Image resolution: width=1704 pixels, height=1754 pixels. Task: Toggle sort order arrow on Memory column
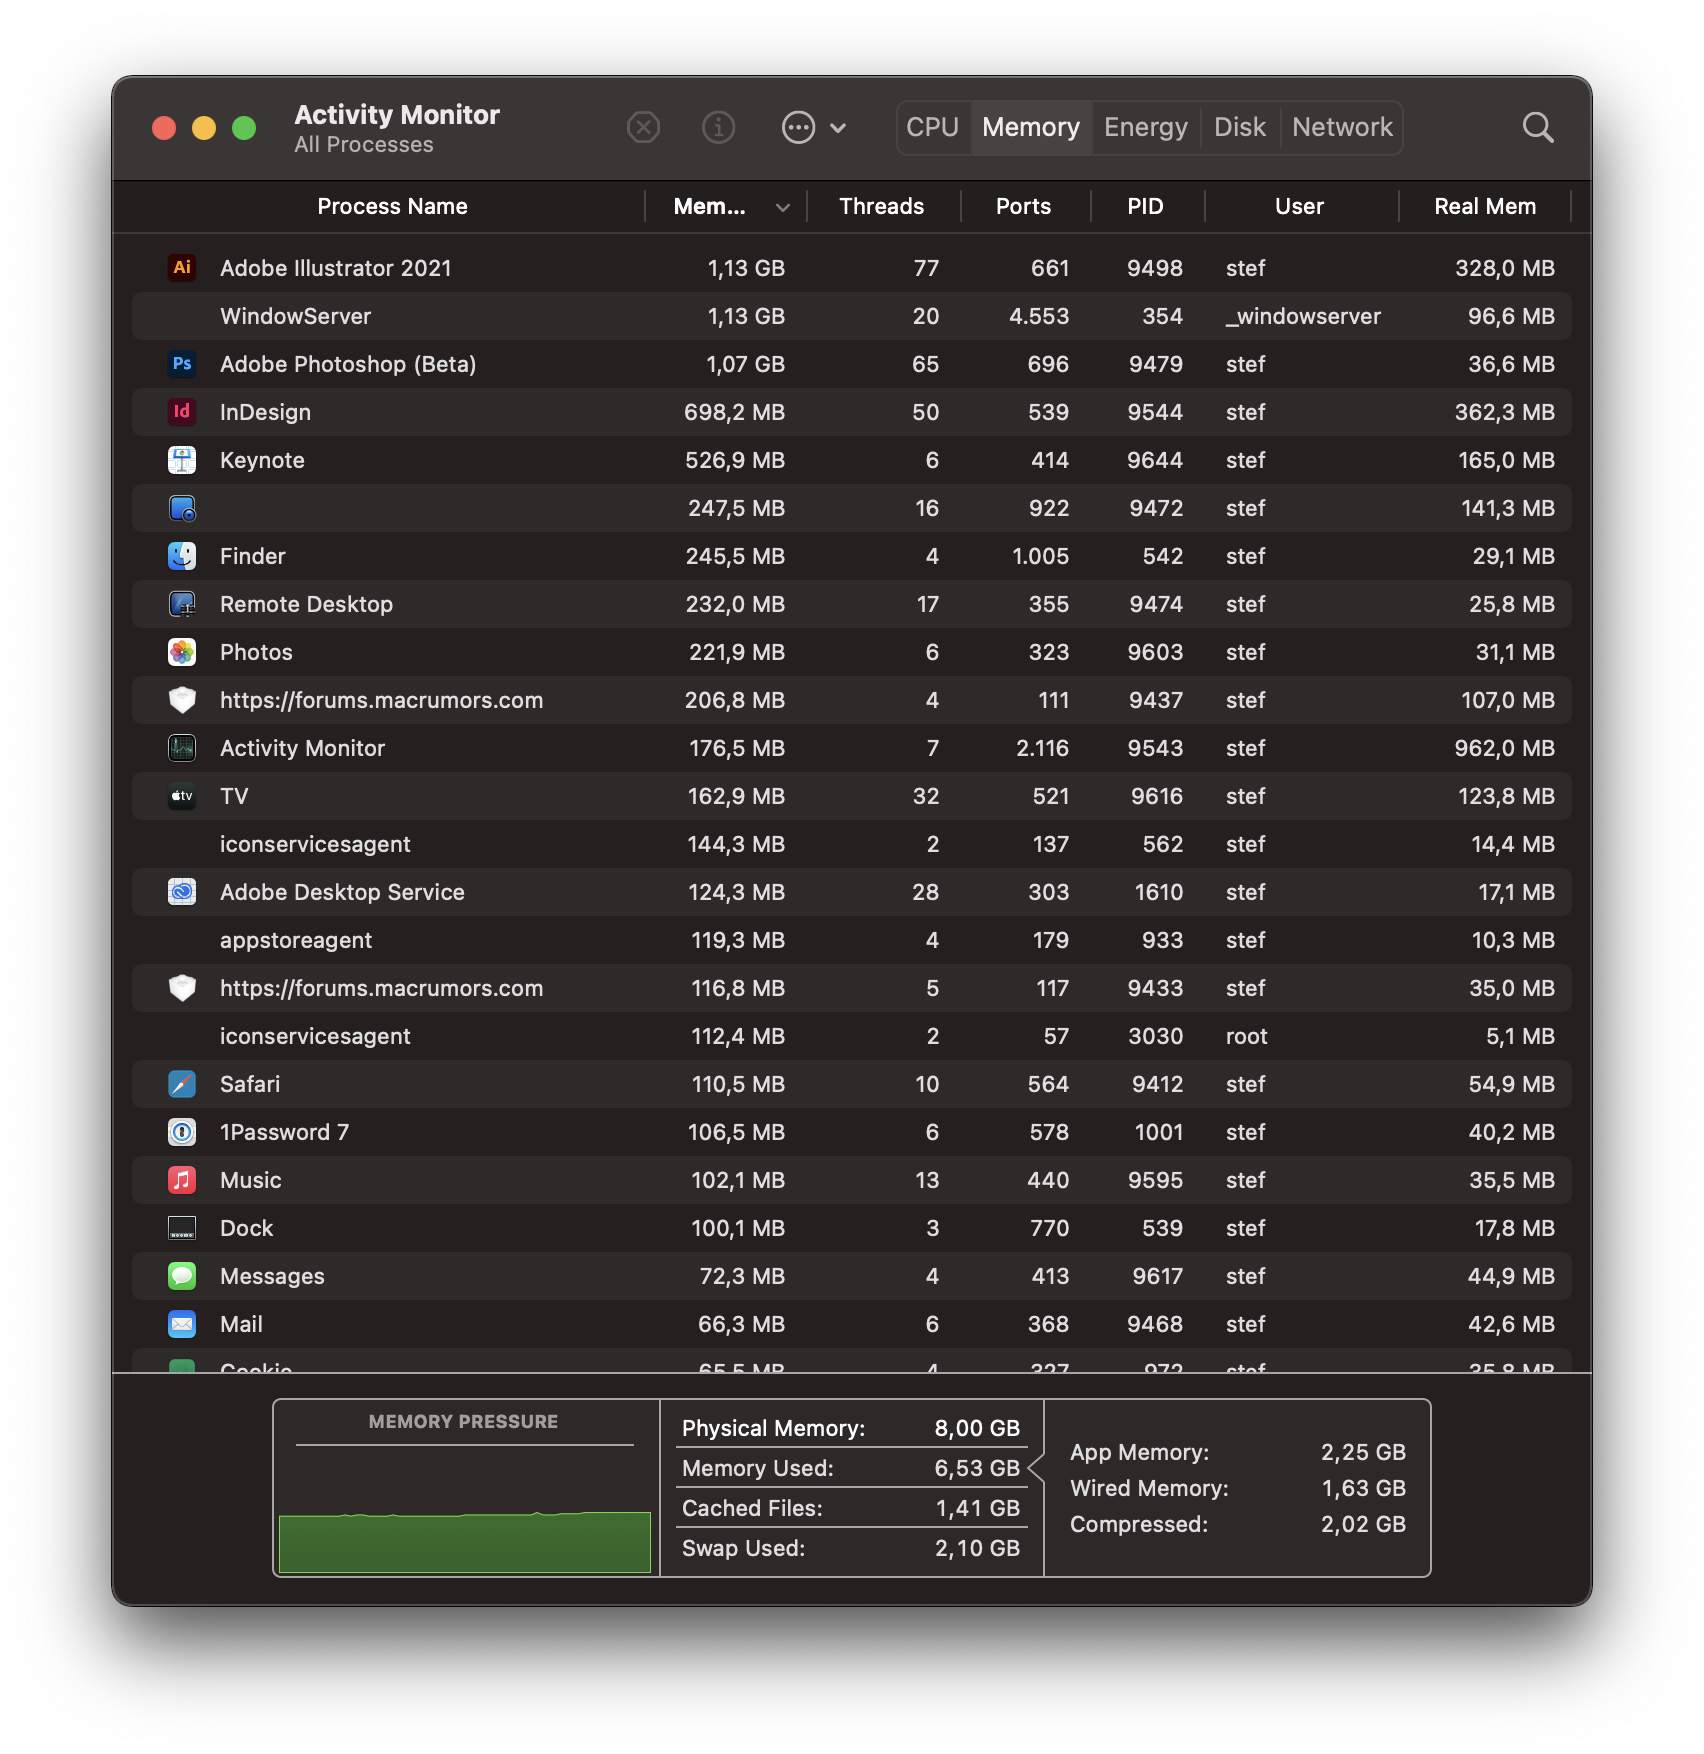click(x=783, y=207)
